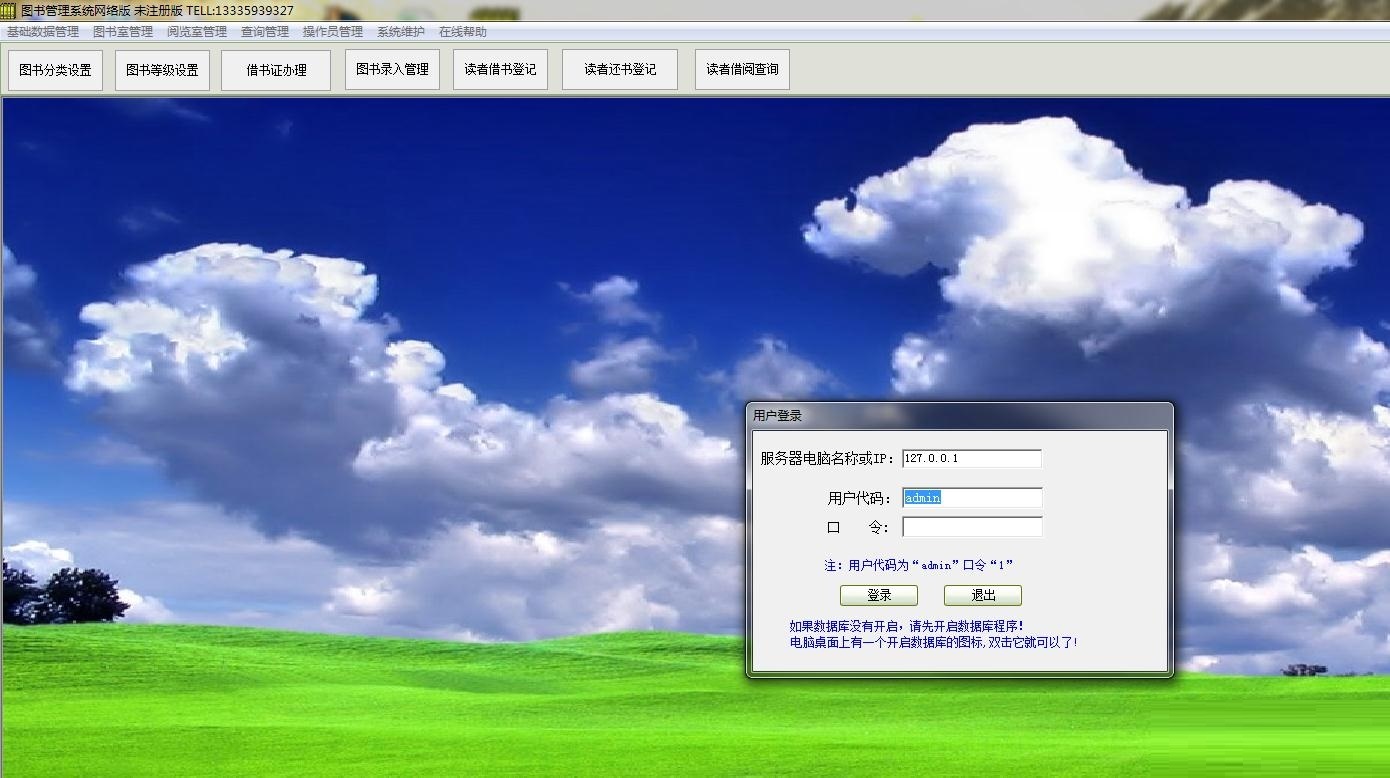Open 借书证办理 from the toolbar
The image size is (1390, 778).
[276, 70]
